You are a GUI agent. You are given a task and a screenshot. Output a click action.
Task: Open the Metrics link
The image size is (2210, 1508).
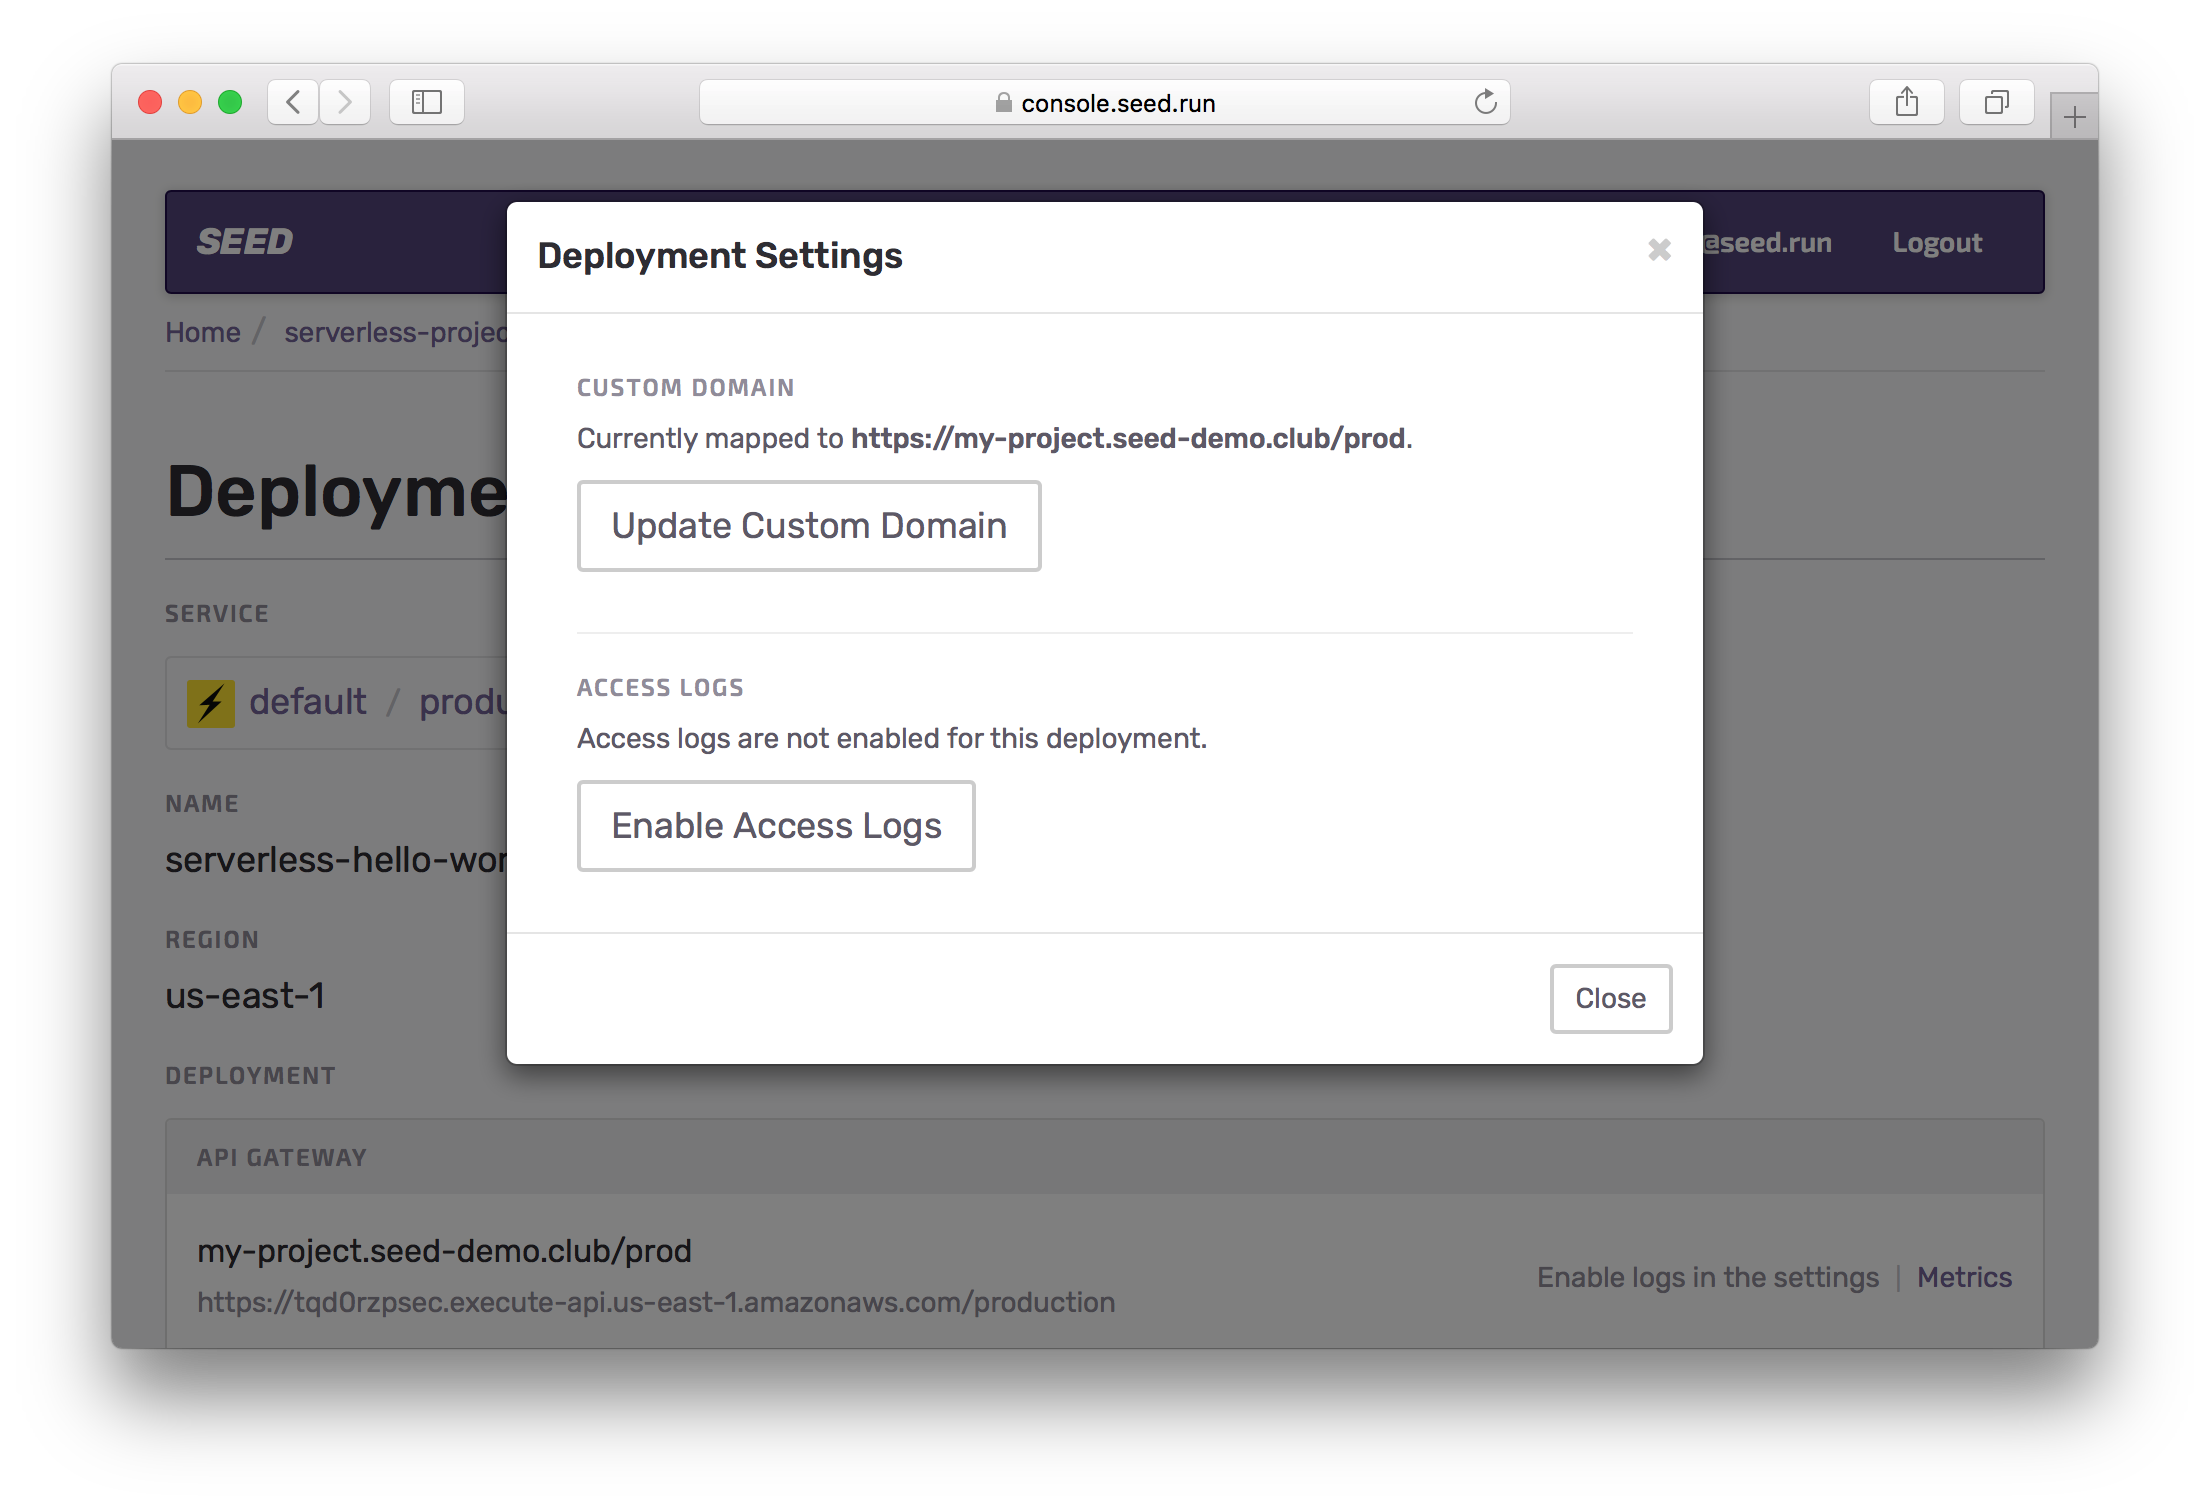tap(1964, 1277)
